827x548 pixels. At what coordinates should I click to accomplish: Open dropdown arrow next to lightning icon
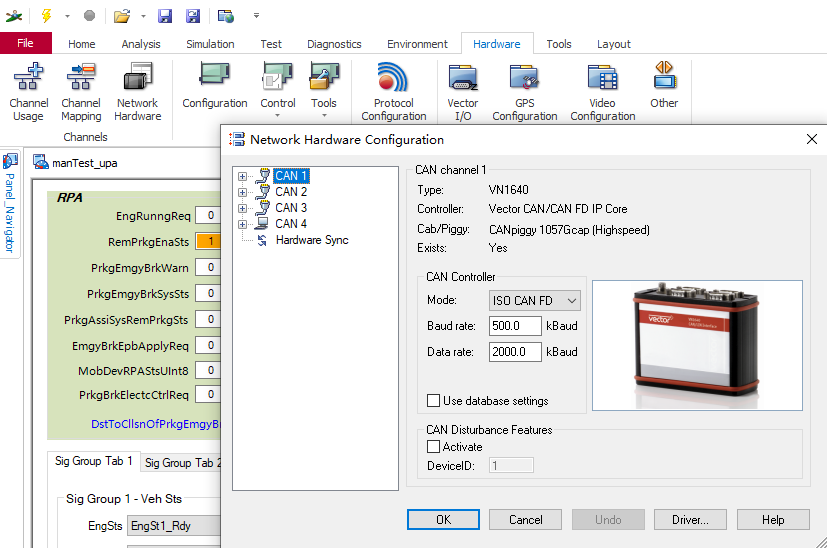pos(67,16)
